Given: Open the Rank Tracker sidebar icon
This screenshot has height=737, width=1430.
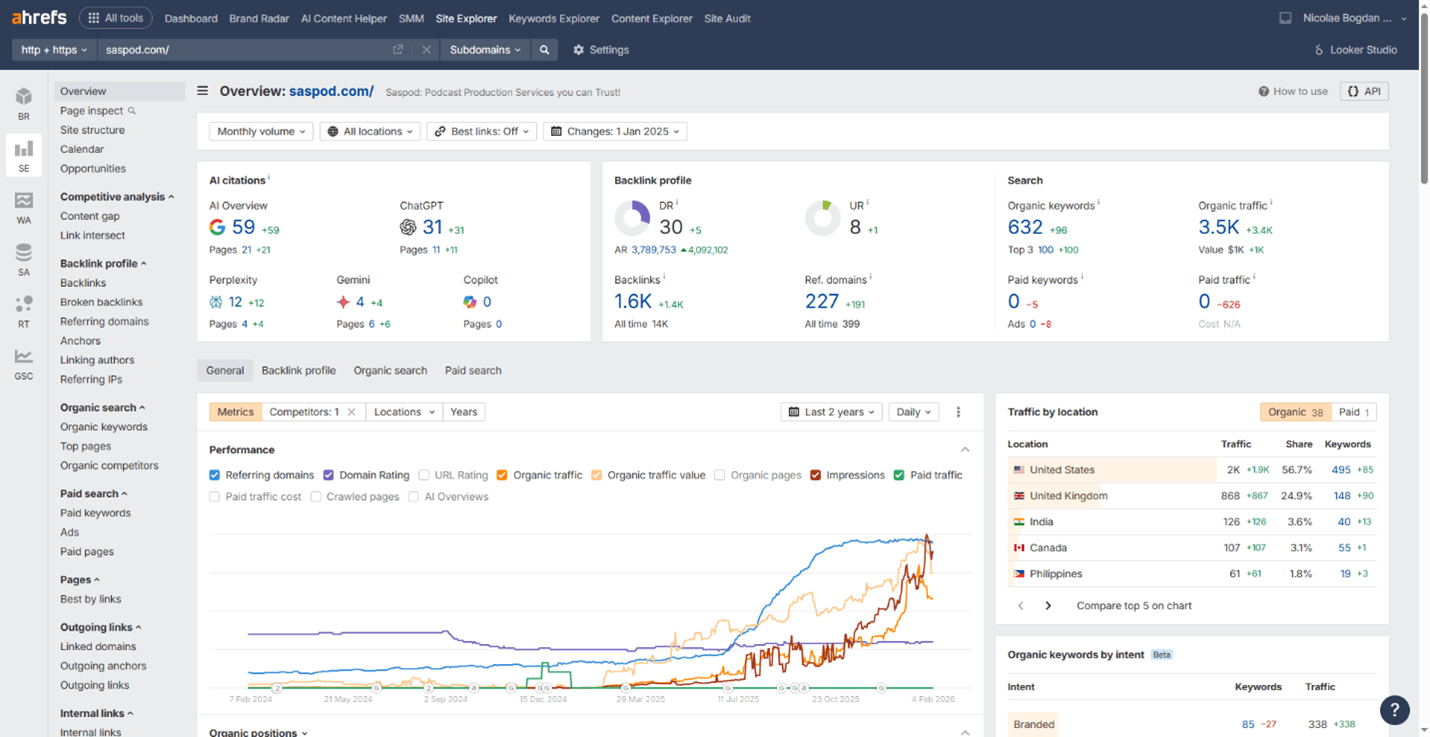Looking at the screenshot, I should [x=23, y=311].
